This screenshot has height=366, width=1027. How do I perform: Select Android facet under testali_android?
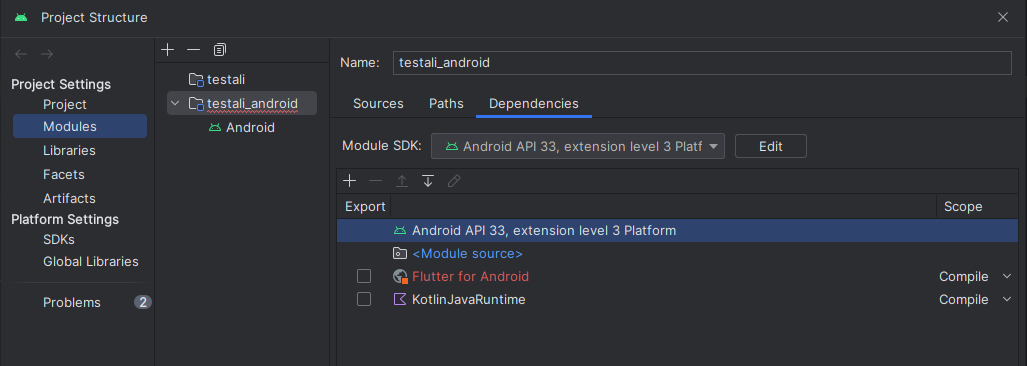[x=250, y=128]
